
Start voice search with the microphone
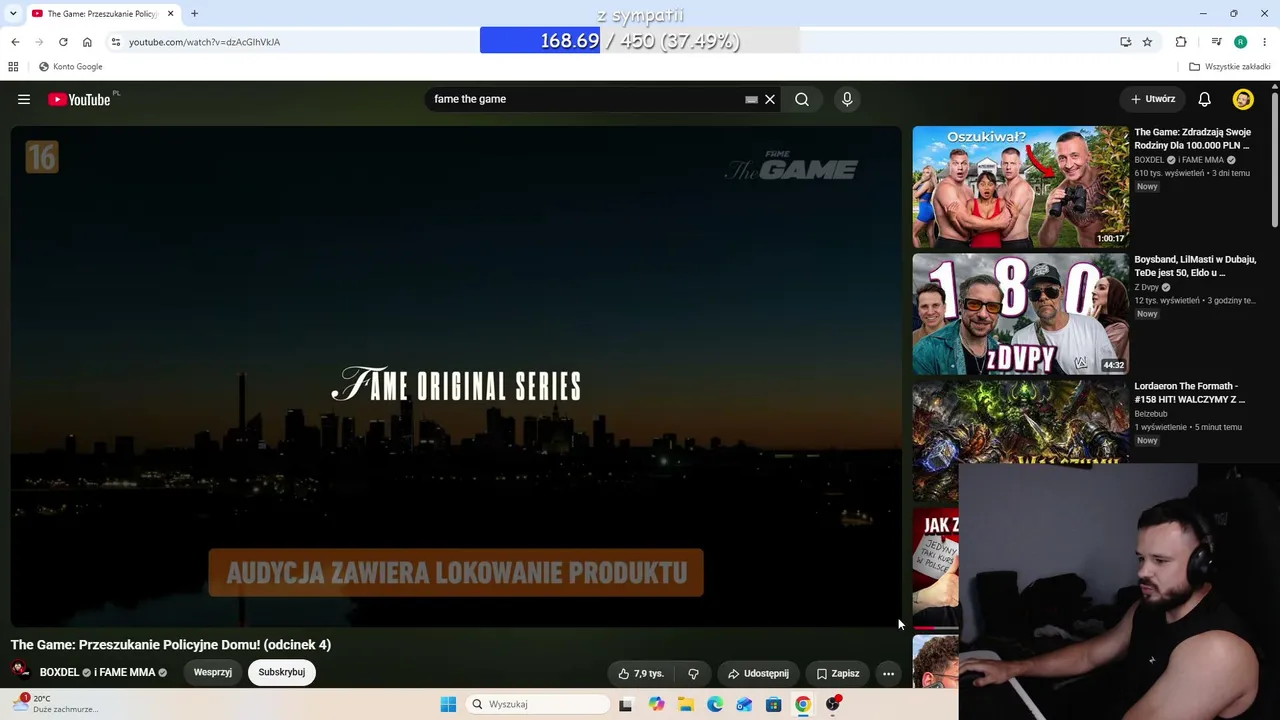[847, 99]
